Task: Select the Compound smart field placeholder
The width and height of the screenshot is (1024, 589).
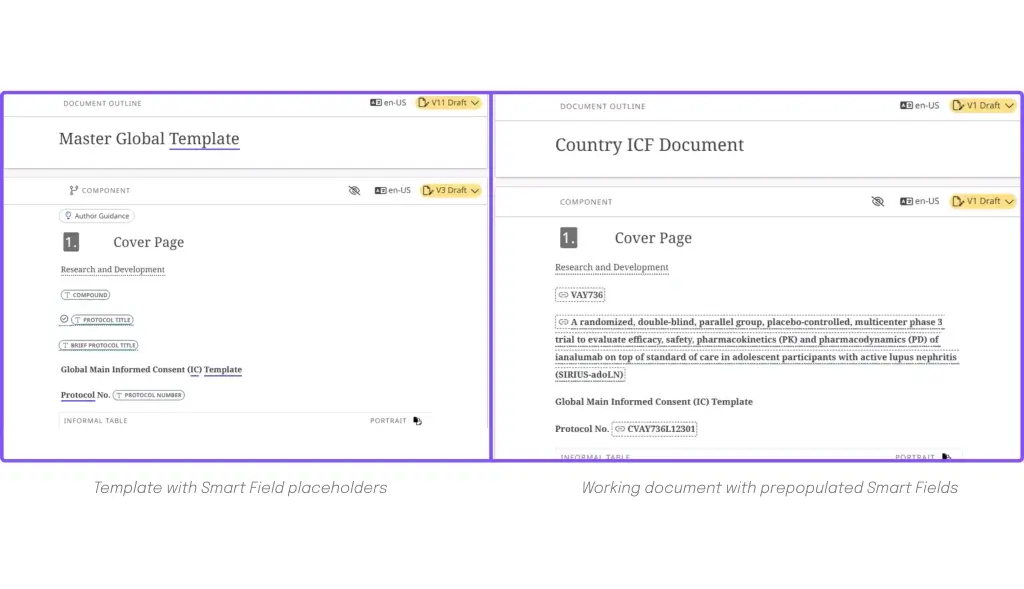Action: [86, 295]
